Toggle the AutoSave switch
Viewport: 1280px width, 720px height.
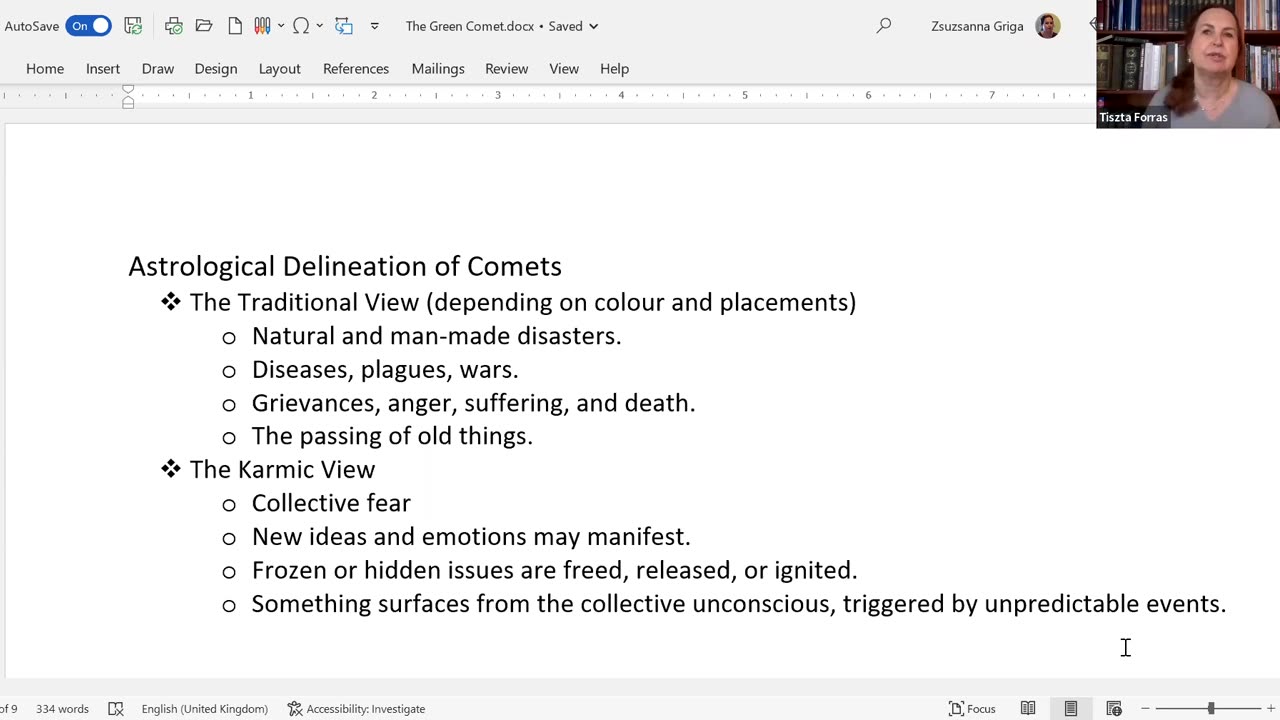[88, 26]
